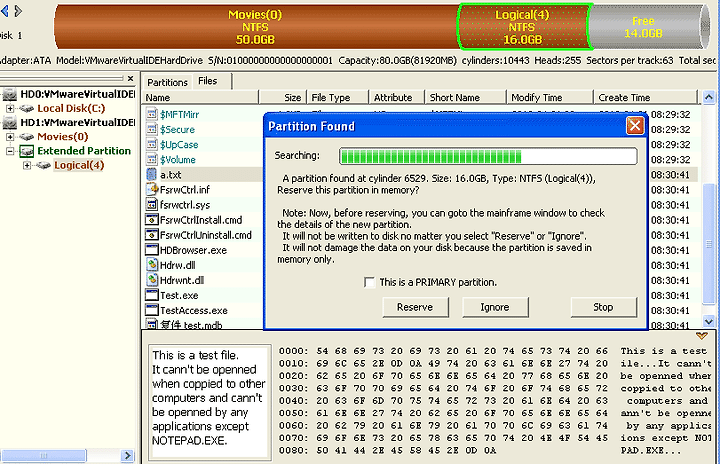720x464 pixels.
Task: Click the Ignore button
Action: pos(495,307)
